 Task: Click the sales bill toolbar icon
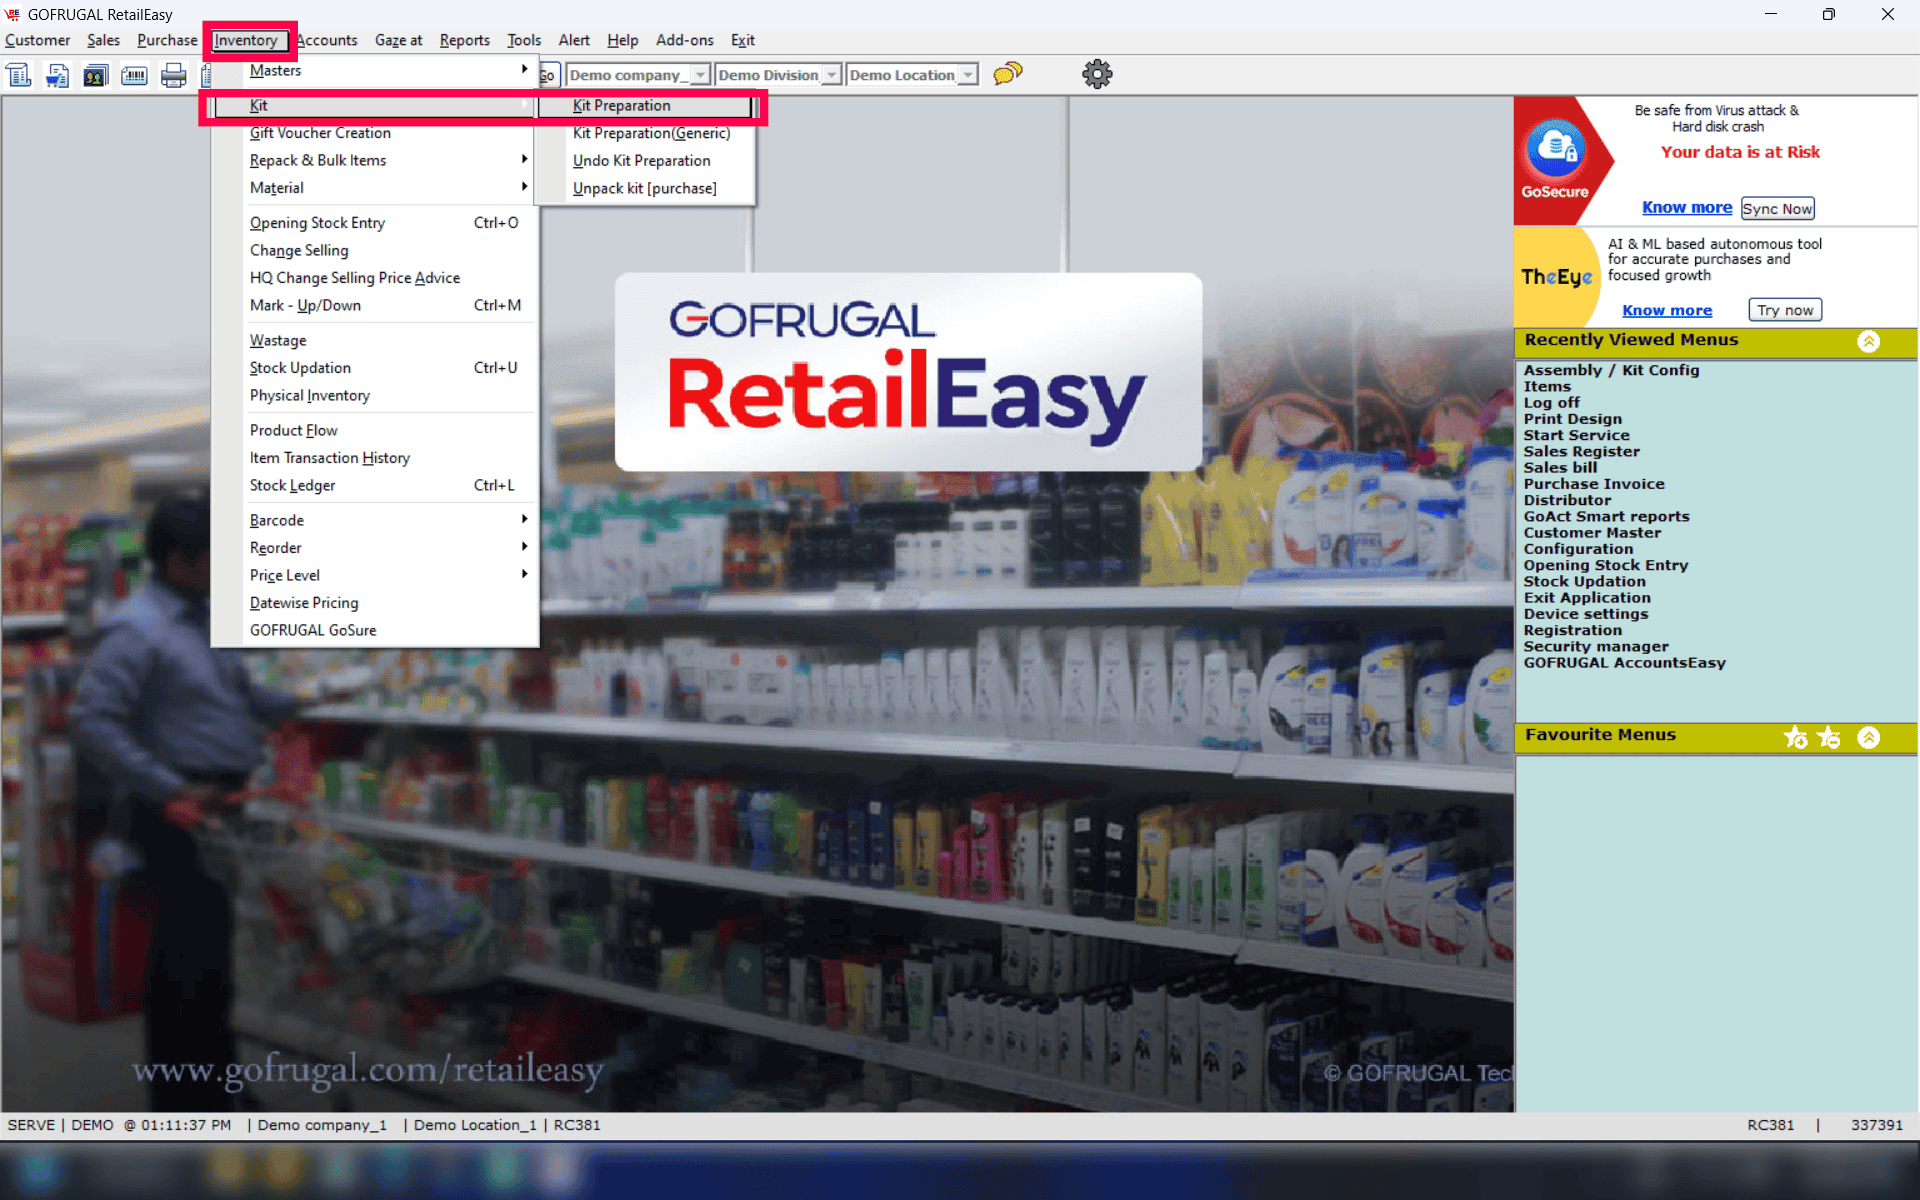coord(19,75)
